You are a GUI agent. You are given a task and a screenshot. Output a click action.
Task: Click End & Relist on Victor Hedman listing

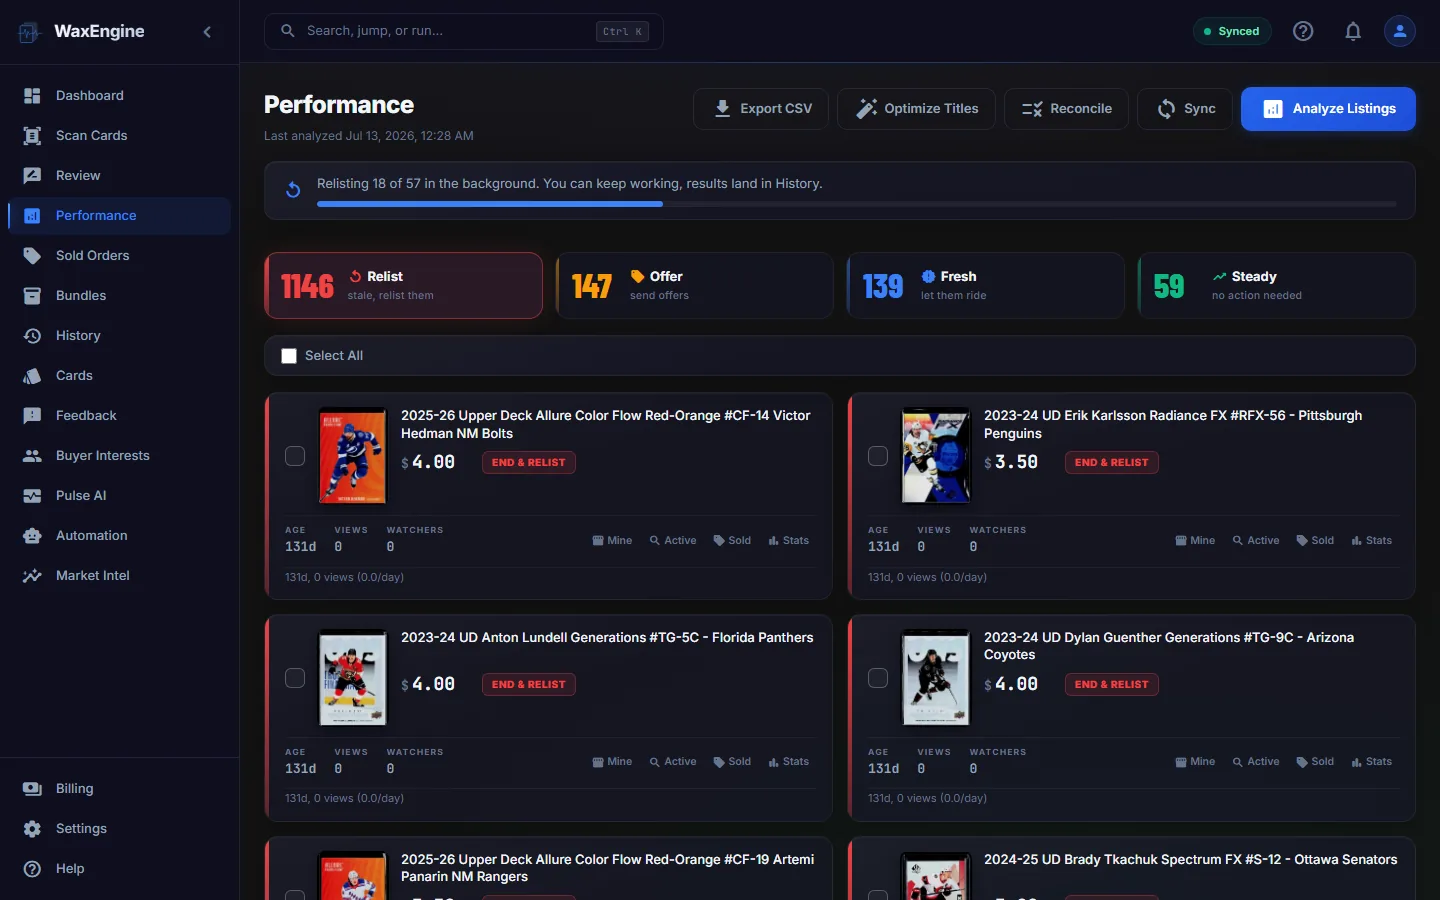pyautogui.click(x=529, y=463)
